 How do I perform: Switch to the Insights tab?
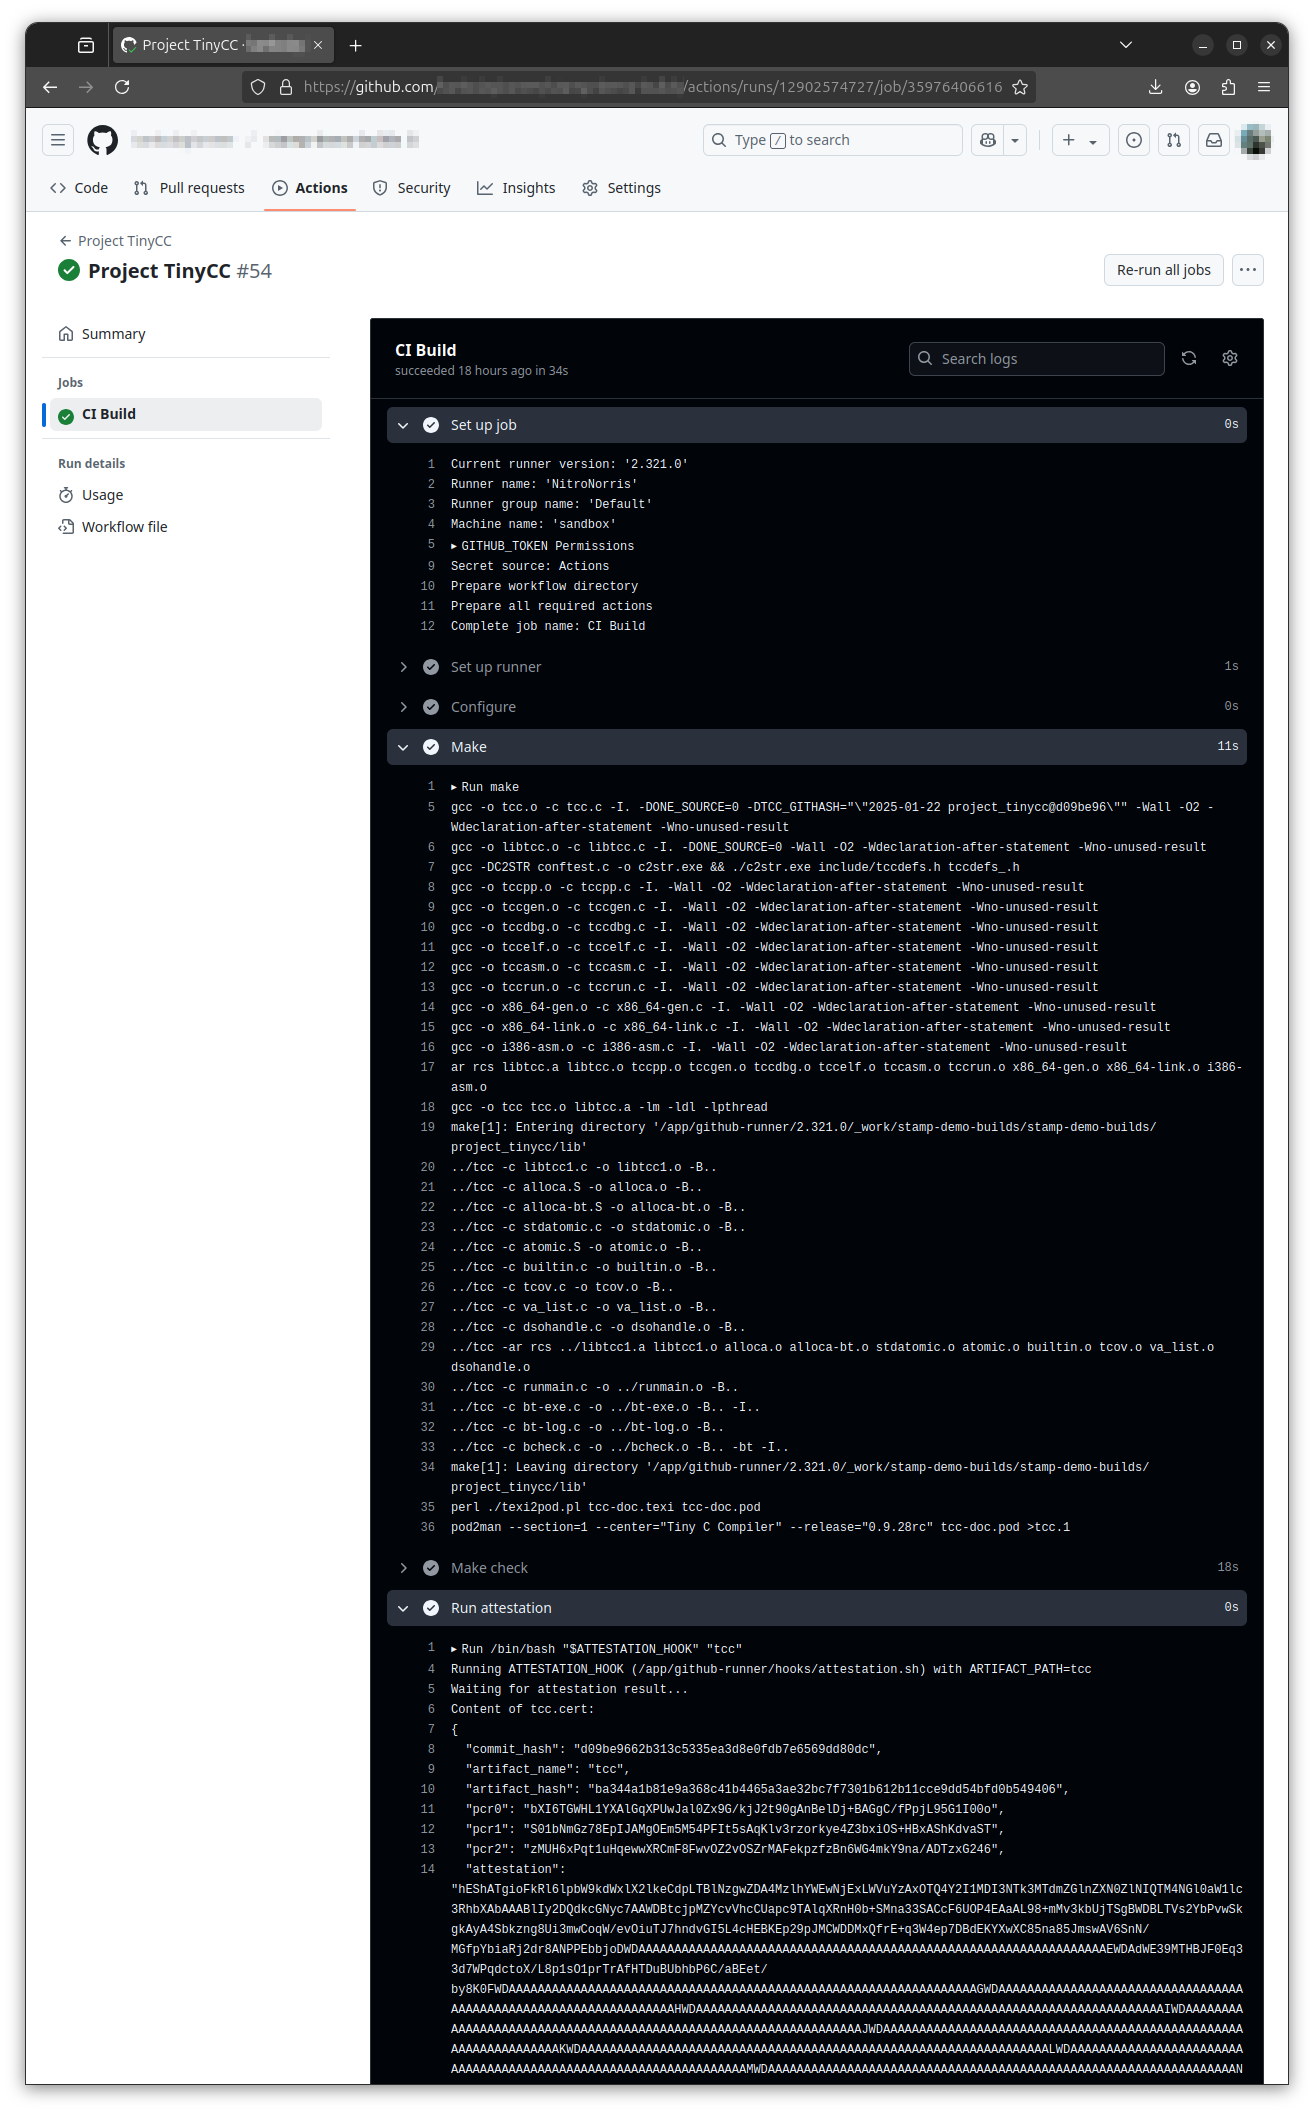pyautogui.click(x=516, y=188)
